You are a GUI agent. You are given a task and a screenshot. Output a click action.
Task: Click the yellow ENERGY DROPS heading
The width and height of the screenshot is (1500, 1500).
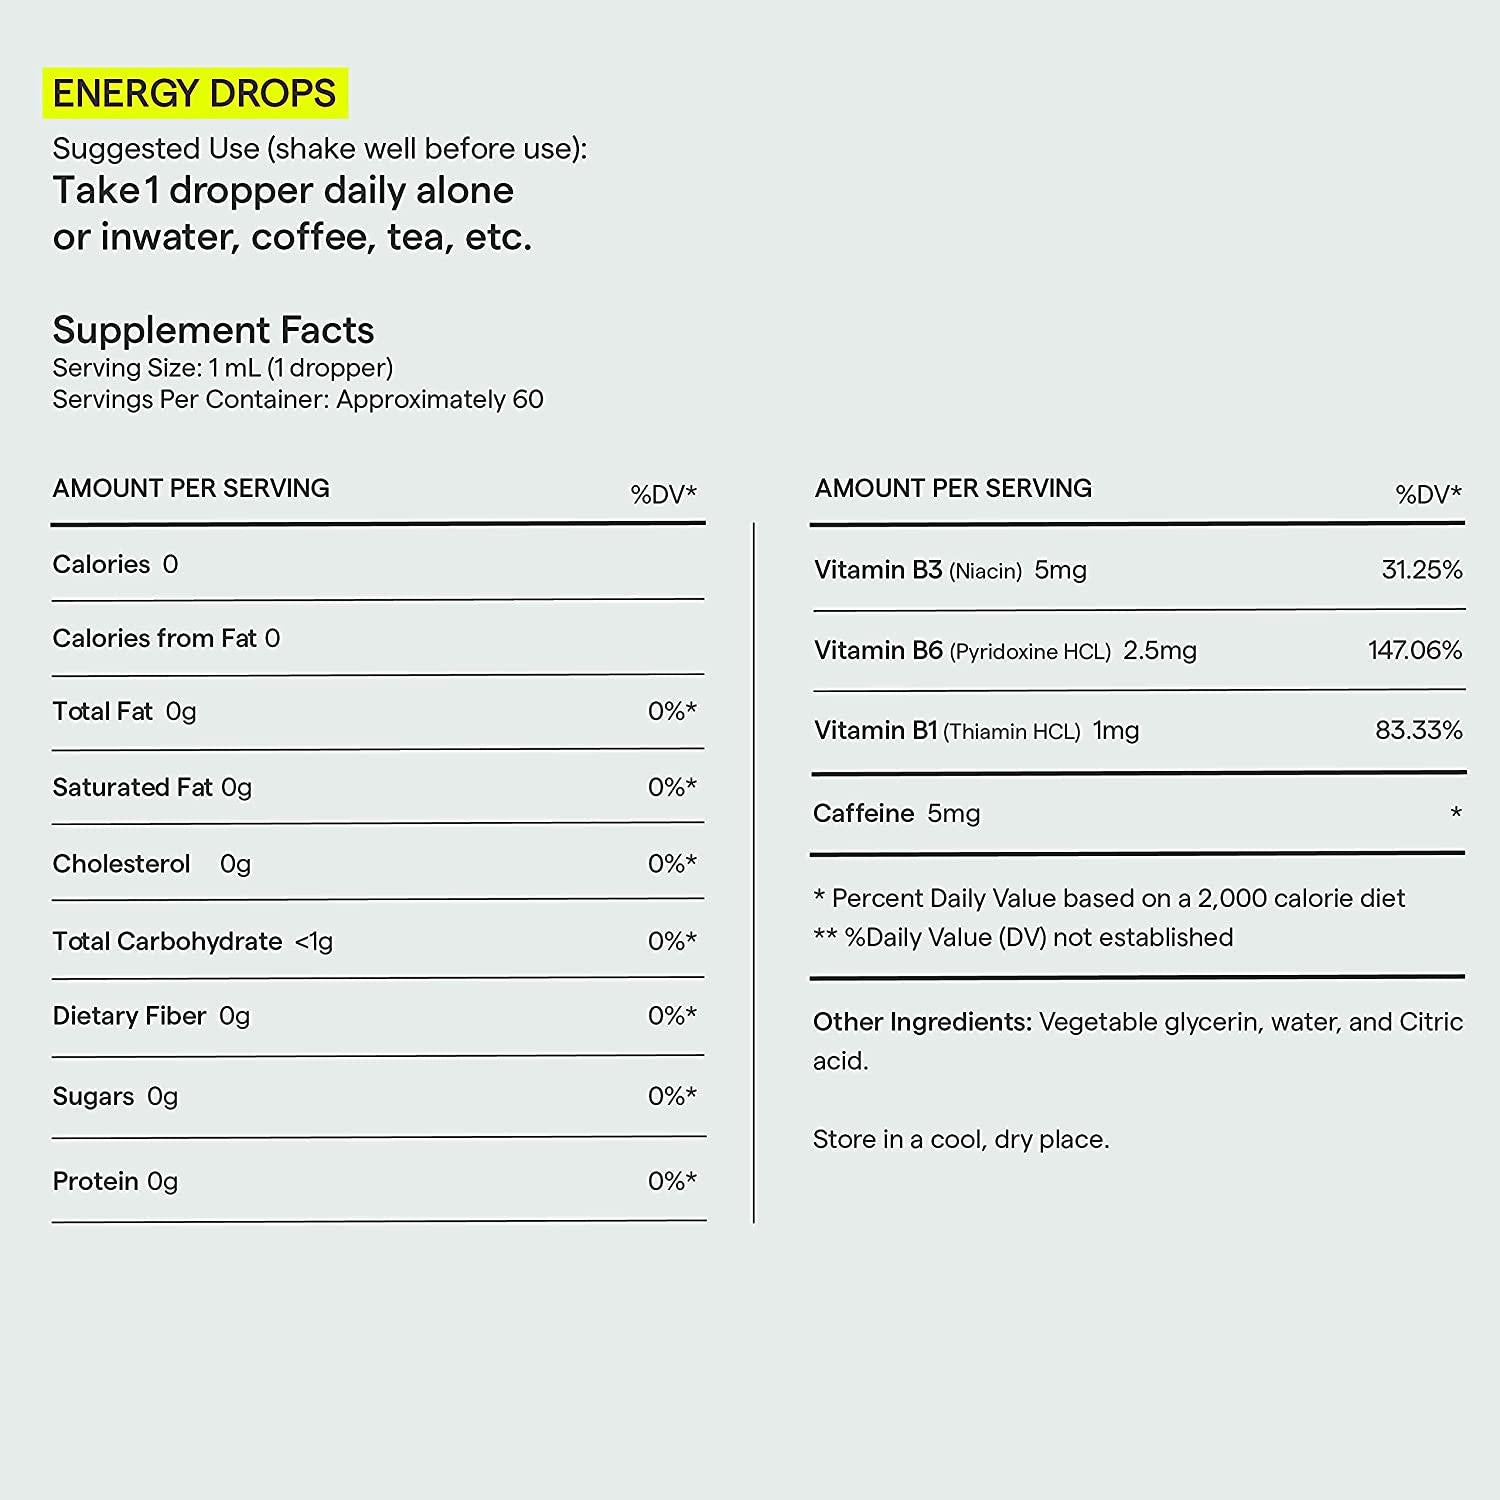click(194, 93)
